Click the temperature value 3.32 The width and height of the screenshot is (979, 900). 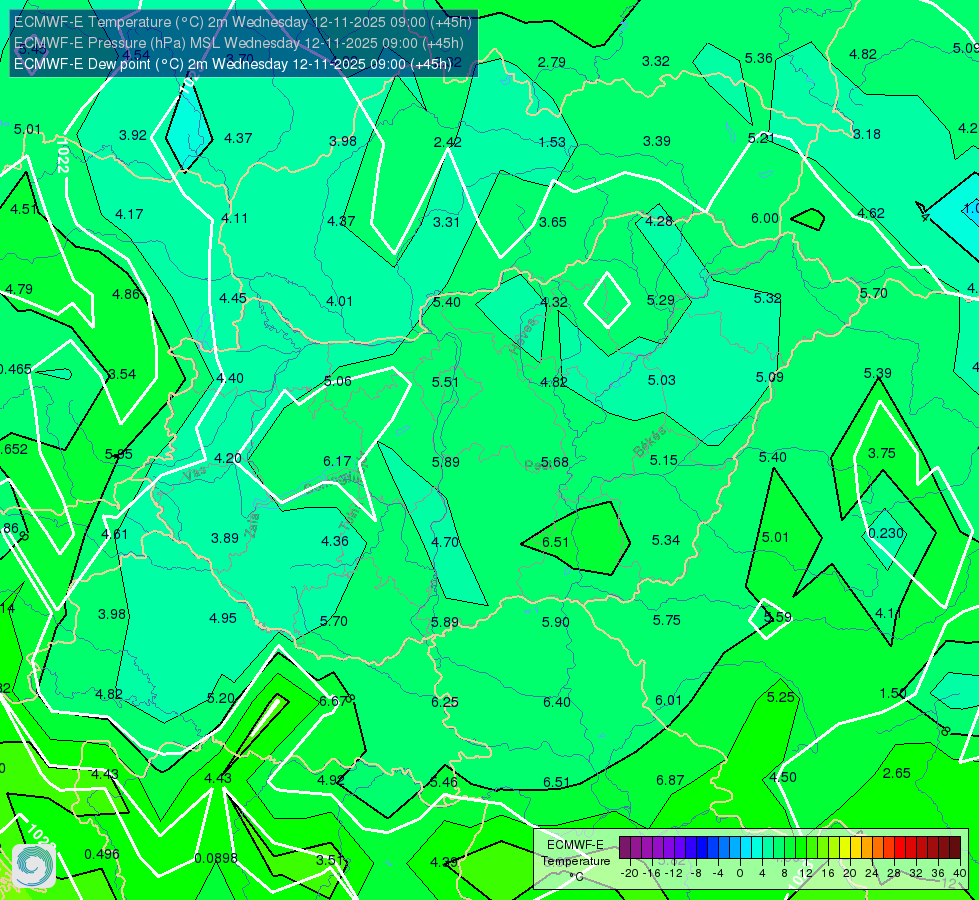click(656, 61)
